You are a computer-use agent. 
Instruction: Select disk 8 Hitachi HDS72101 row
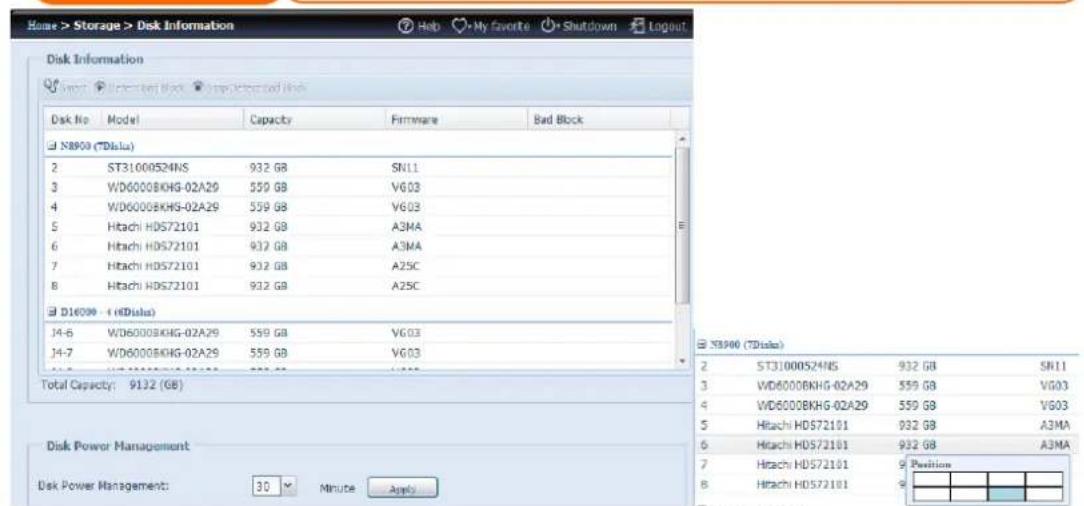[359, 285]
